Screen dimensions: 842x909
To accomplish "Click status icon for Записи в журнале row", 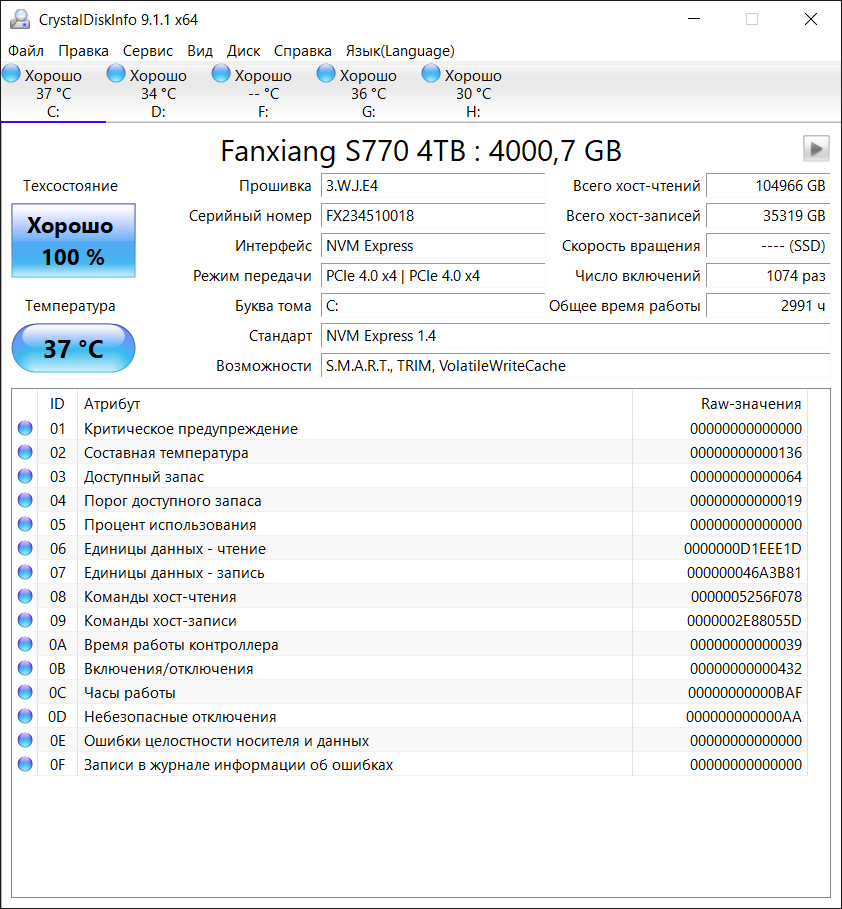I will pyautogui.click(x=25, y=765).
